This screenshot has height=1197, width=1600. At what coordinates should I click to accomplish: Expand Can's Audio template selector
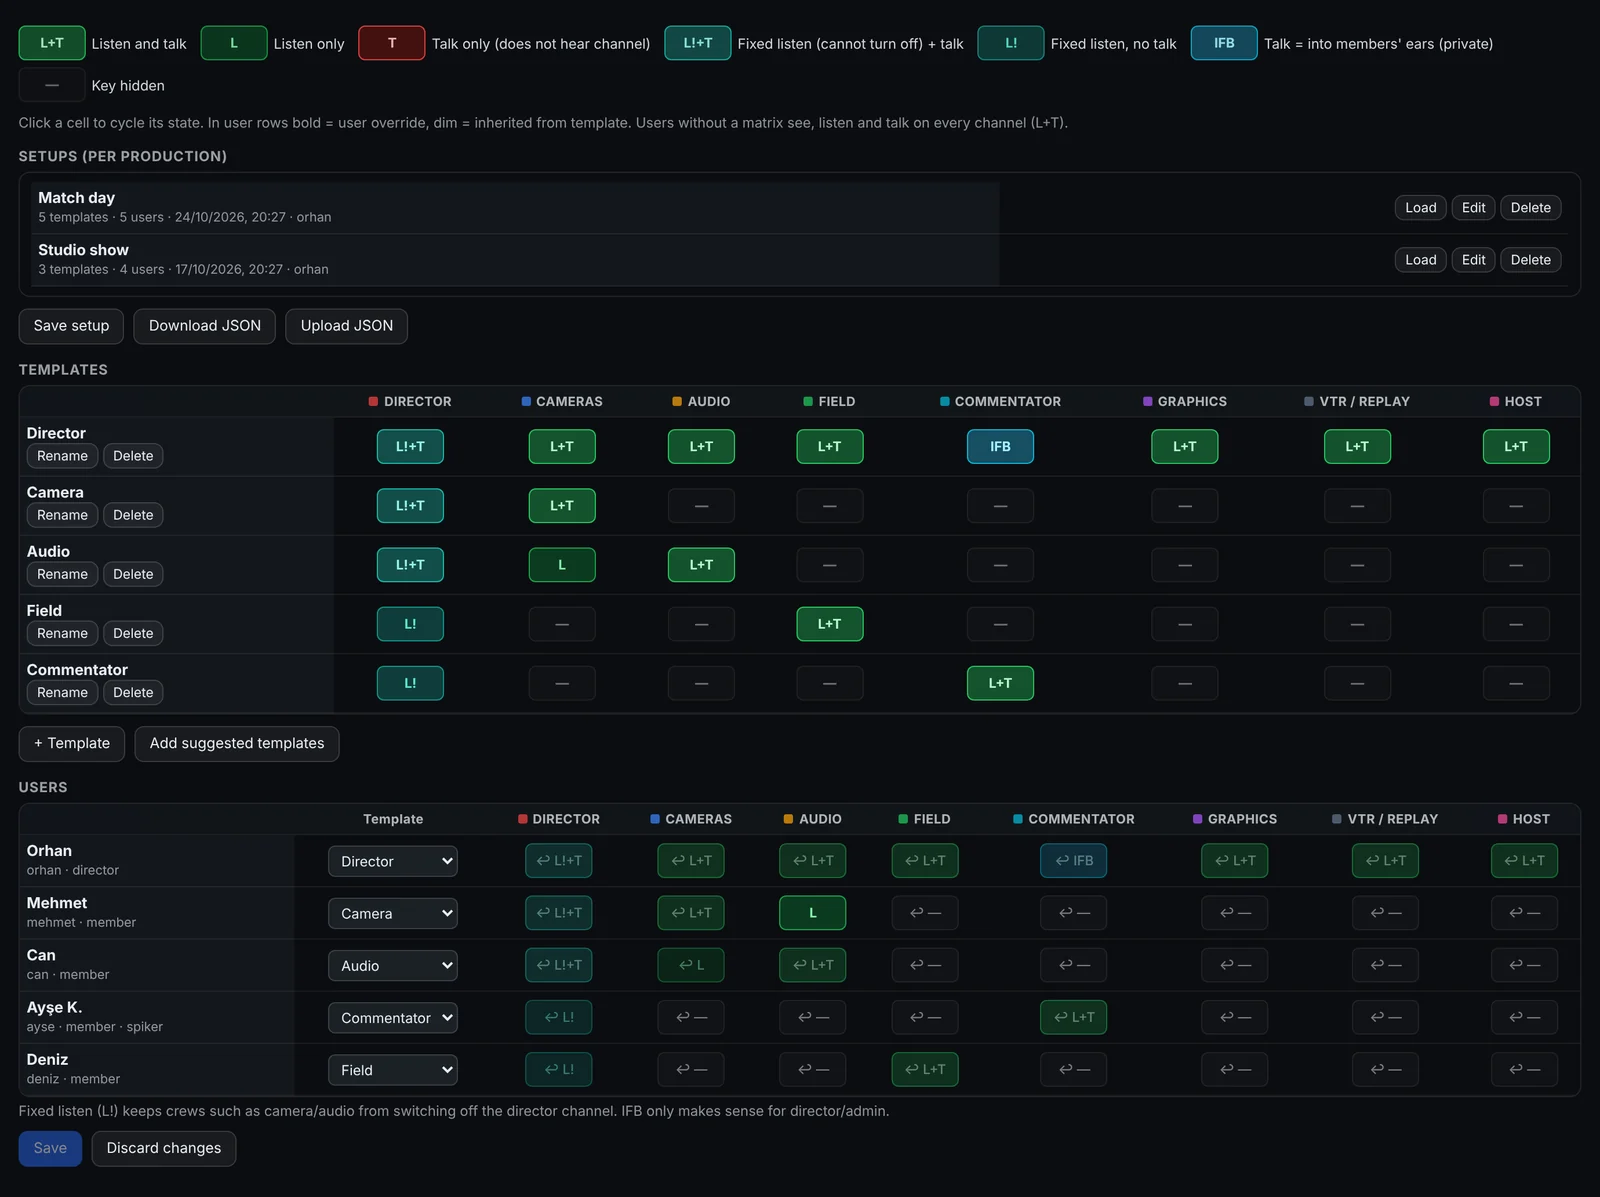click(x=393, y=966)
